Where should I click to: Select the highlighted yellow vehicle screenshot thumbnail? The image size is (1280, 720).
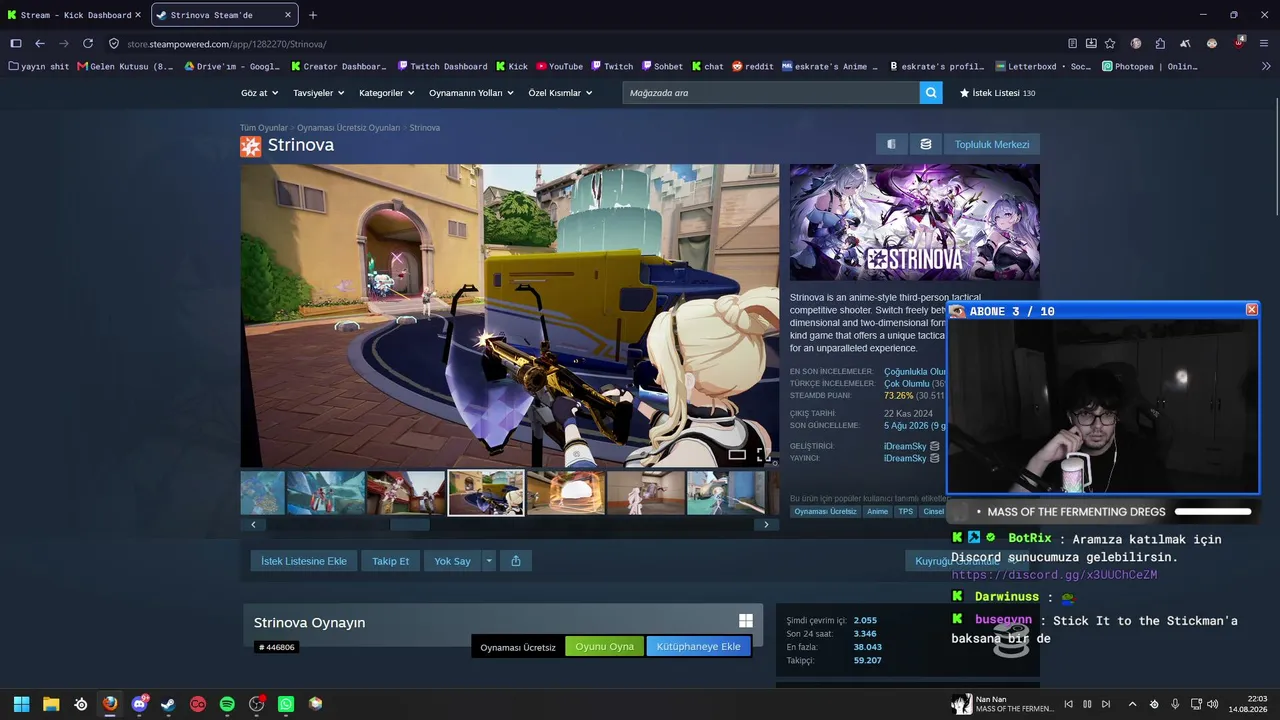(x=486, y=493)
